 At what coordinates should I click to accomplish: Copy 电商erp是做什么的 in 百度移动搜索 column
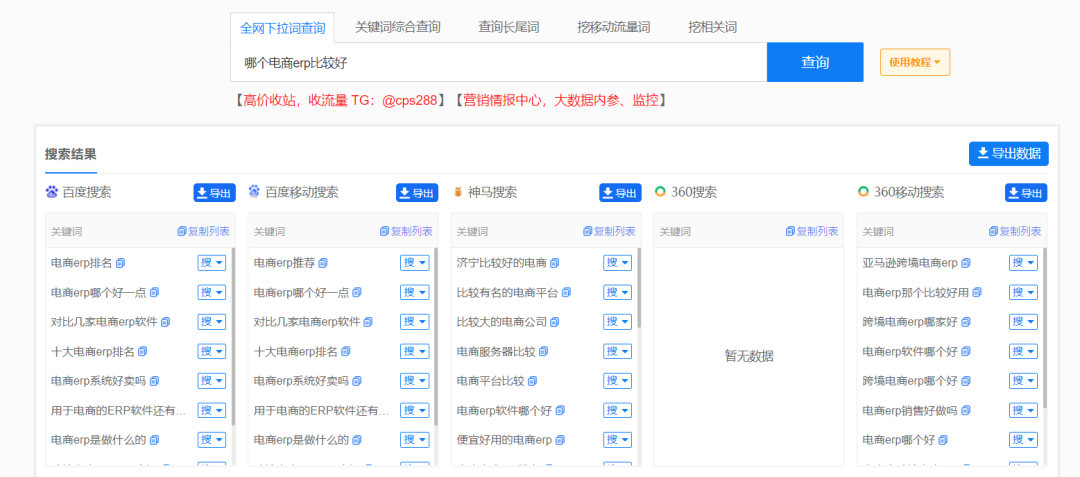pos(357,439)
